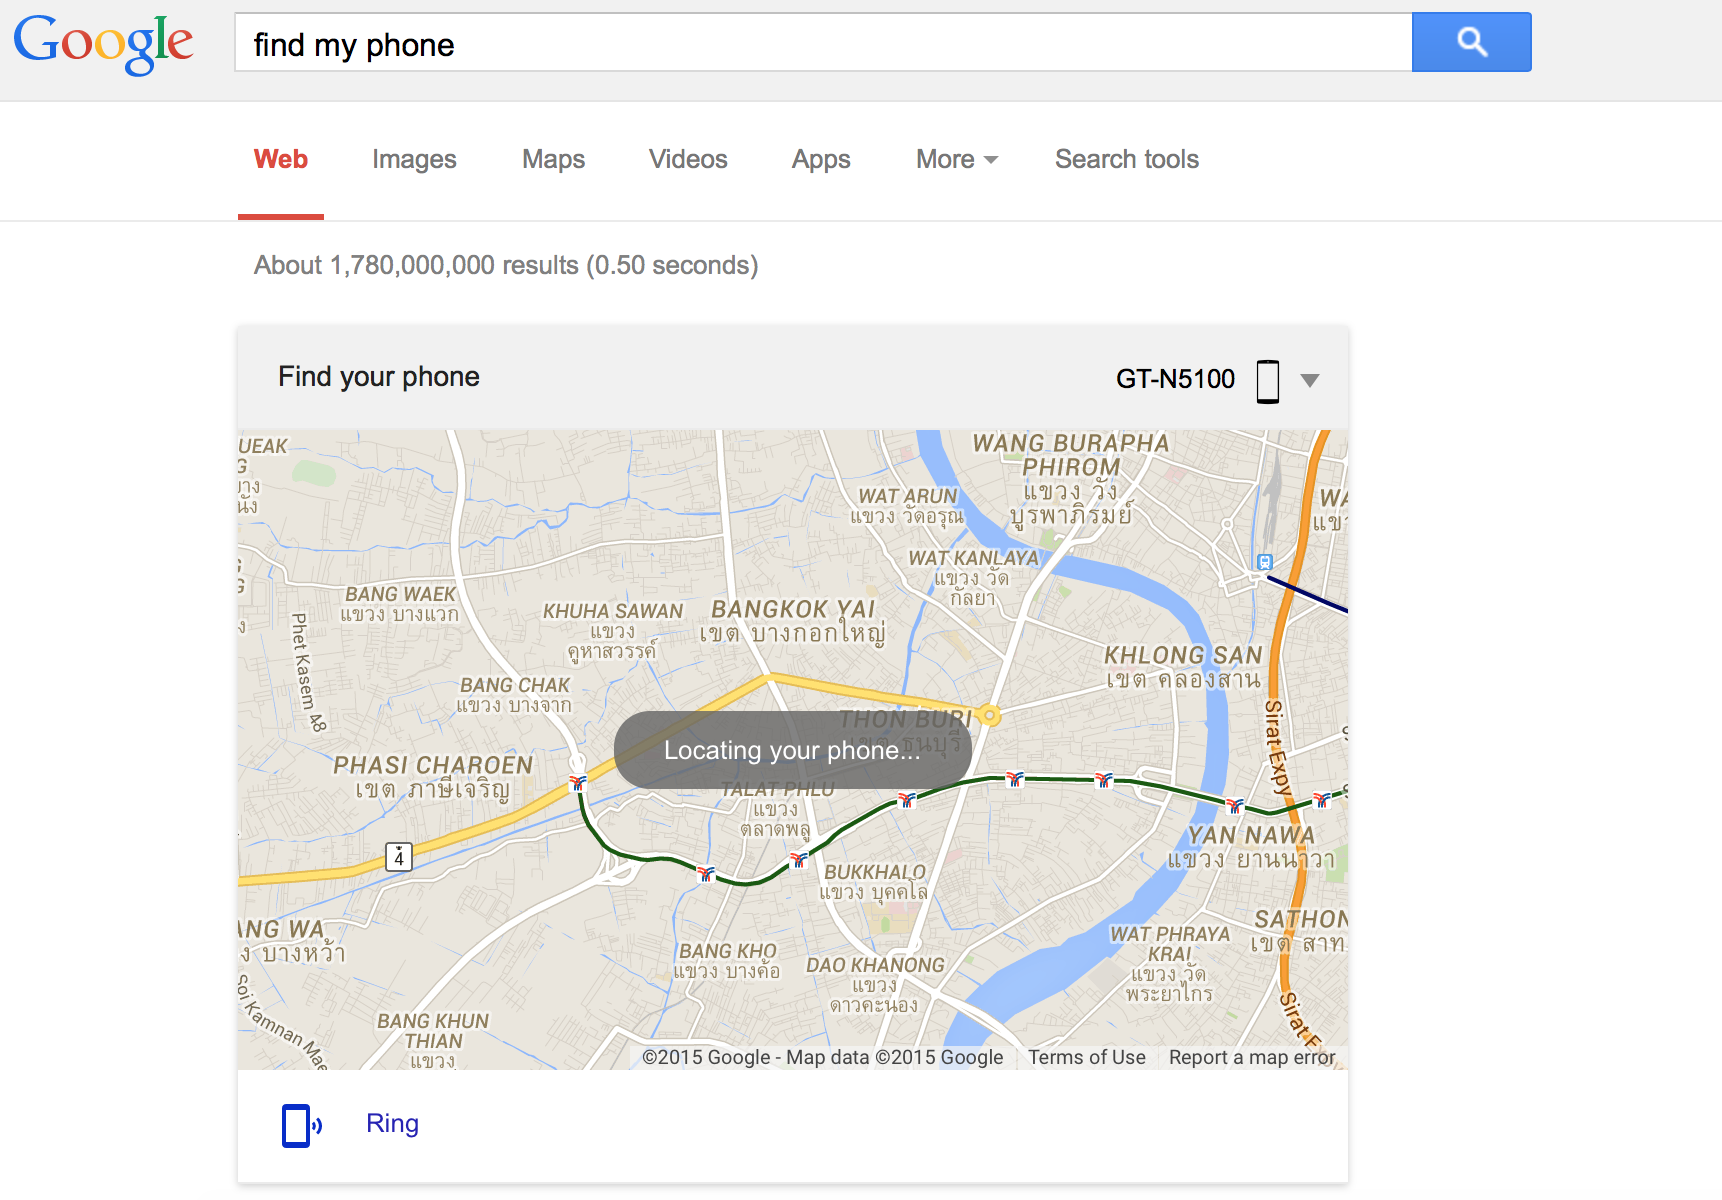The height and width of the screenshot is (1200, 1722).
Task: Open Search tools options
Action: point(1126,160)
